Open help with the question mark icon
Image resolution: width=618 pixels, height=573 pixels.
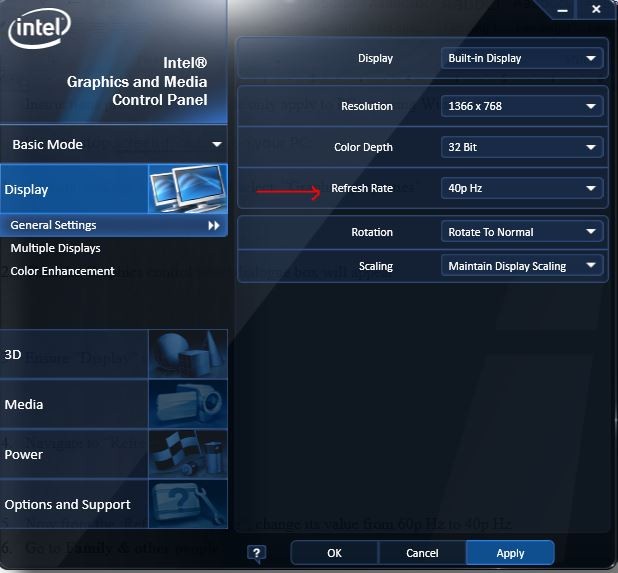tap(257, 553)
